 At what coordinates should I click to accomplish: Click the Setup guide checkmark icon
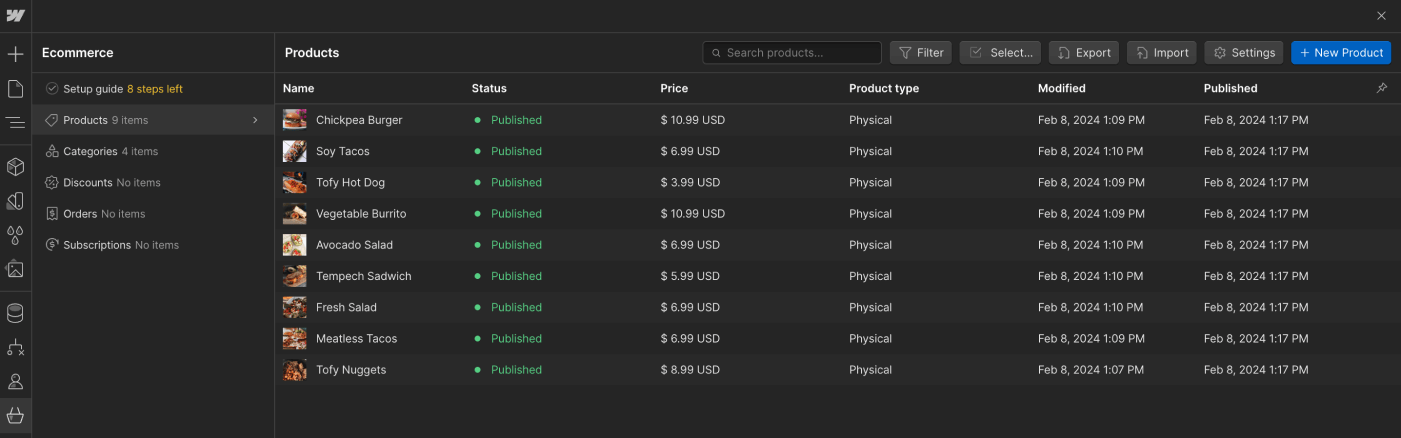(x=52, y=89)
